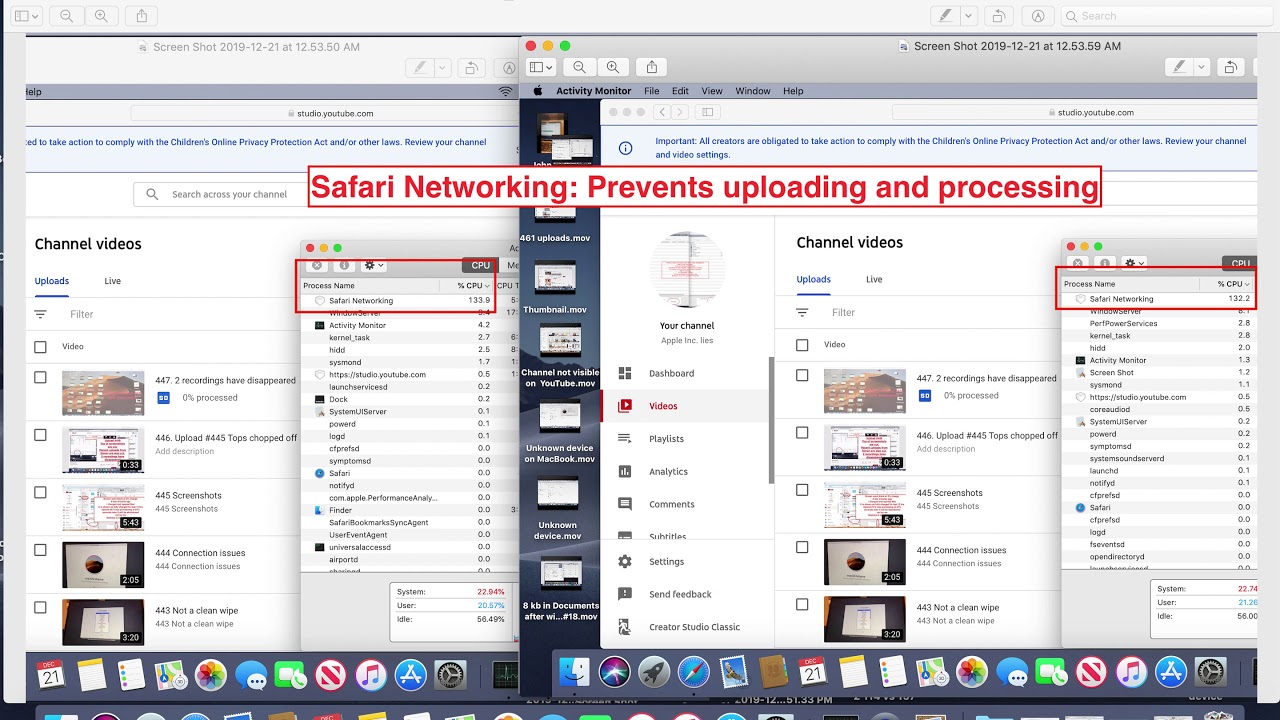Expand the markup dropdown arrow in the rearmost Preview toolbar
Screen dimensions: 1280x720
pos(968,16)
